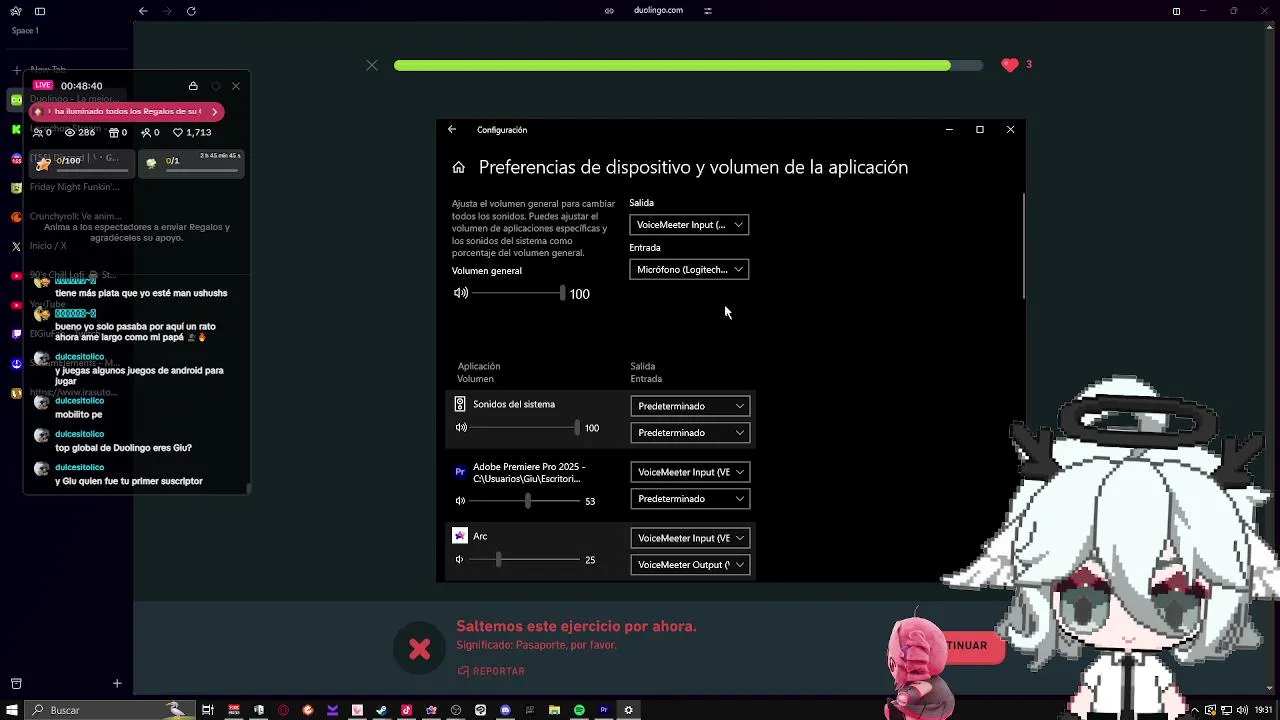This screenshot has width=1280, height=720.
Task: Mute Adobe Premiere Pro volume speaker icon
Action: 460,501
